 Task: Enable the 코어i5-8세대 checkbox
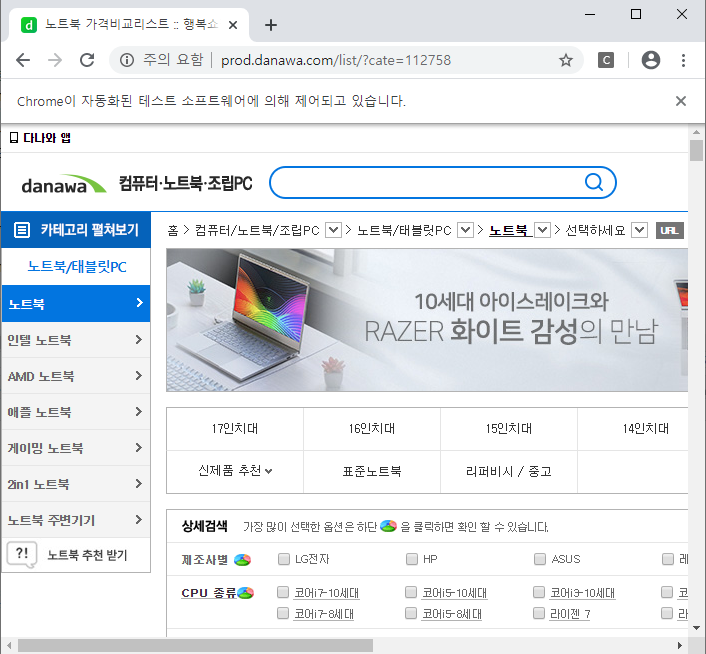click(x=411, y=613)
